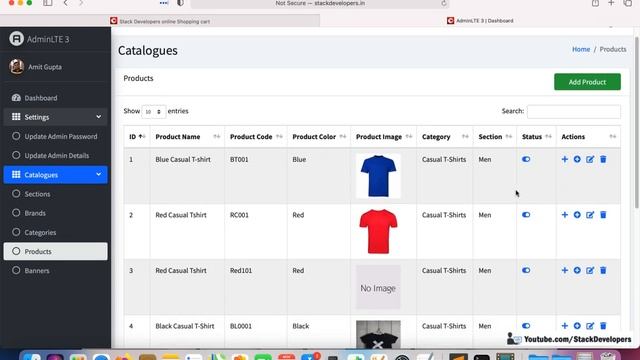Click the page vertical scrollbar

[x=637, y=122]
